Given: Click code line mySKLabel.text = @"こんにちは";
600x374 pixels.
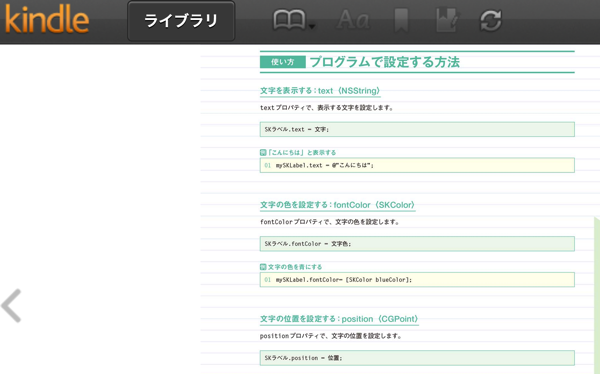Looking at the screenshot, I should click(417, 165).
